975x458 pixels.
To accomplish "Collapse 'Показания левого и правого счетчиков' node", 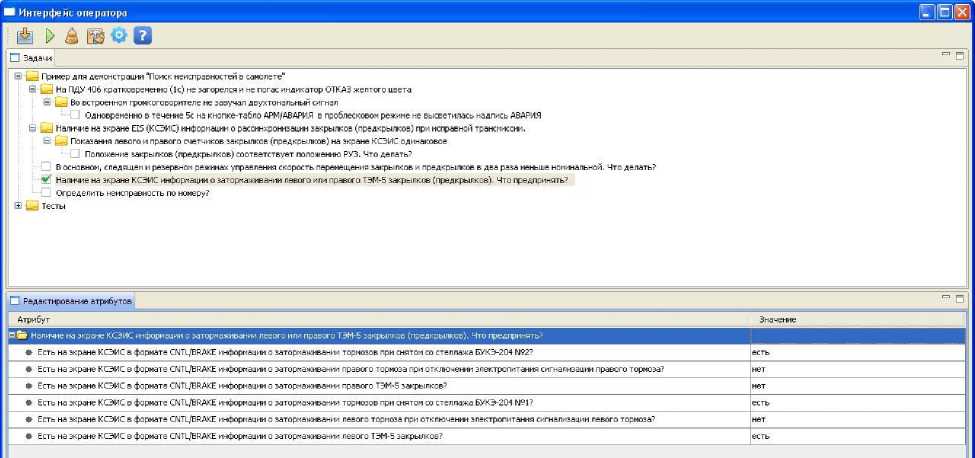I will click(47, 142).
